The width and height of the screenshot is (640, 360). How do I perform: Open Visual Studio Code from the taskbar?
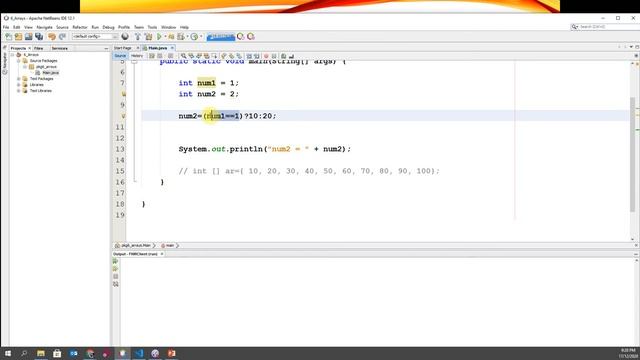pyautogui.click(x=139, y=353)
